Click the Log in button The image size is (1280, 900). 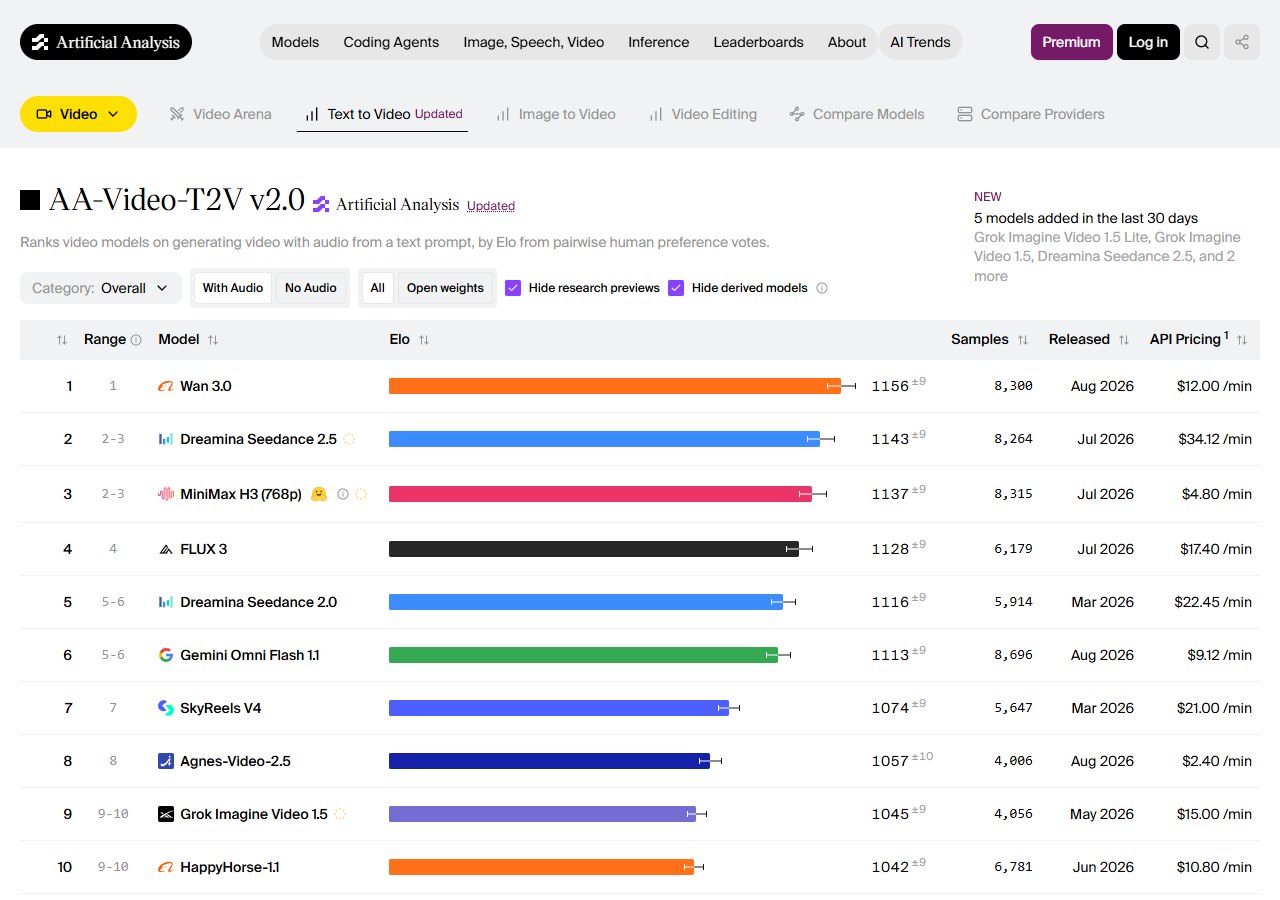pos(1148,42)
